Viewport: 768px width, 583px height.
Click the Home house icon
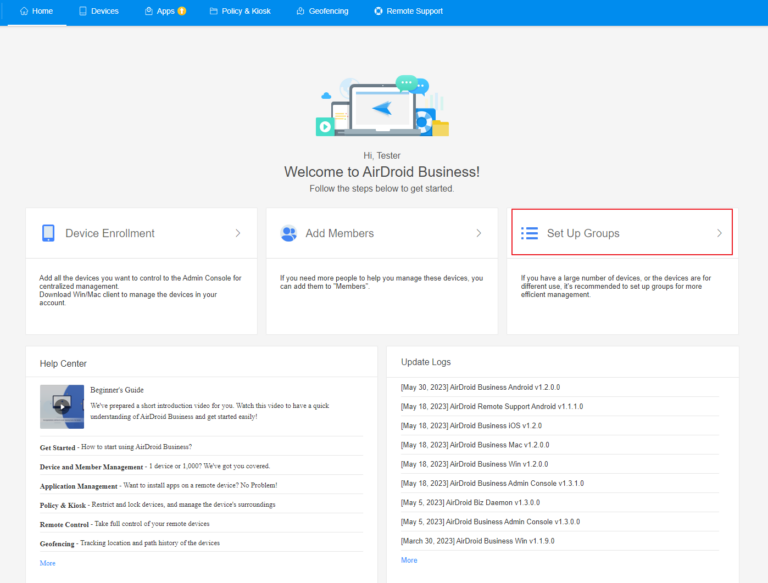pos(24,11)
